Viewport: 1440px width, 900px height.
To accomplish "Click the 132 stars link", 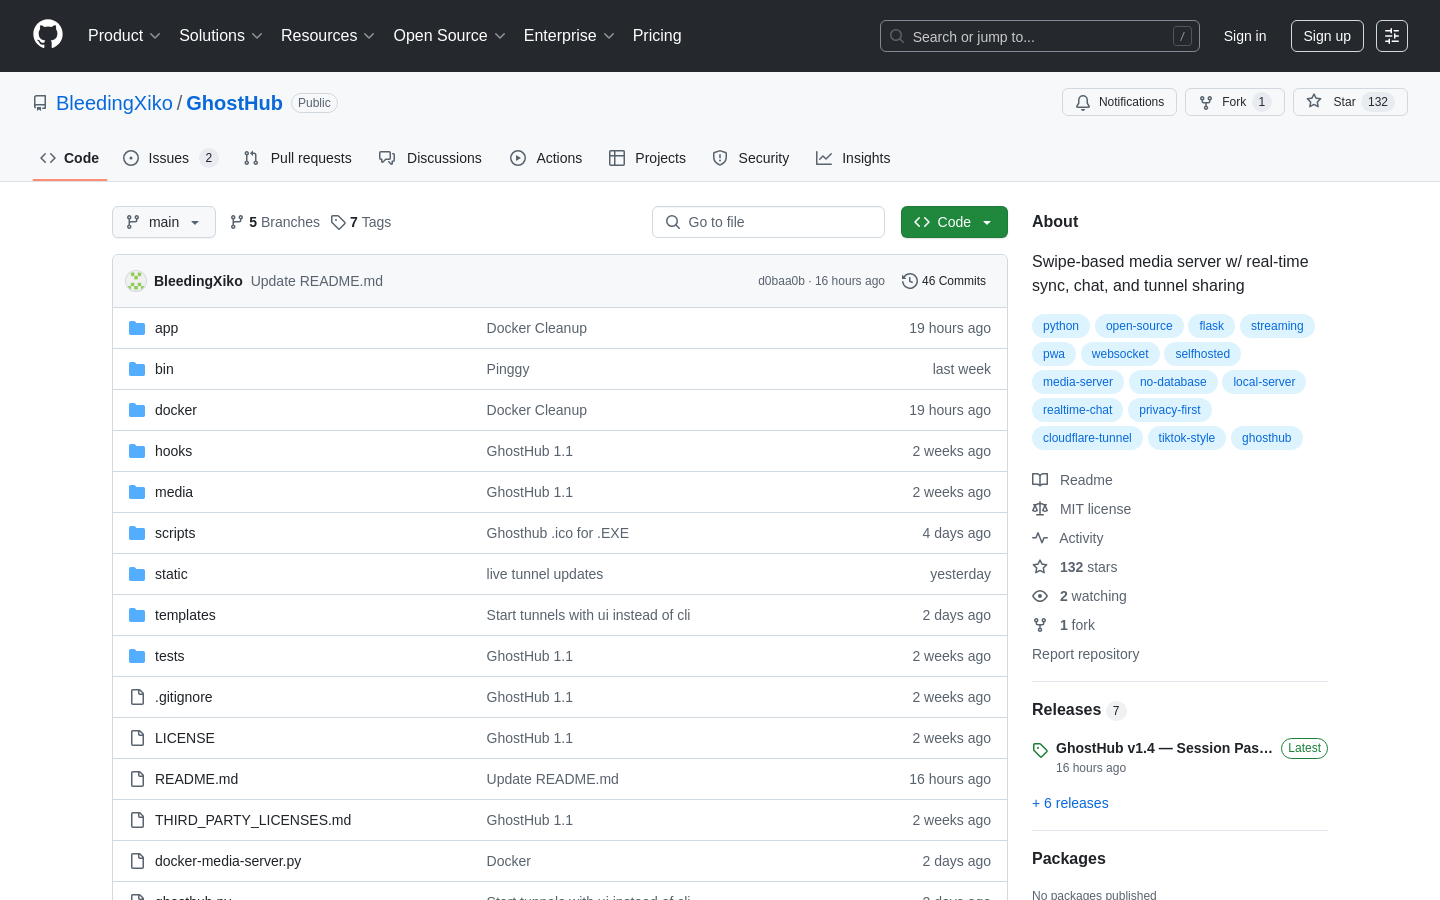I will (x=1088, y=567).
